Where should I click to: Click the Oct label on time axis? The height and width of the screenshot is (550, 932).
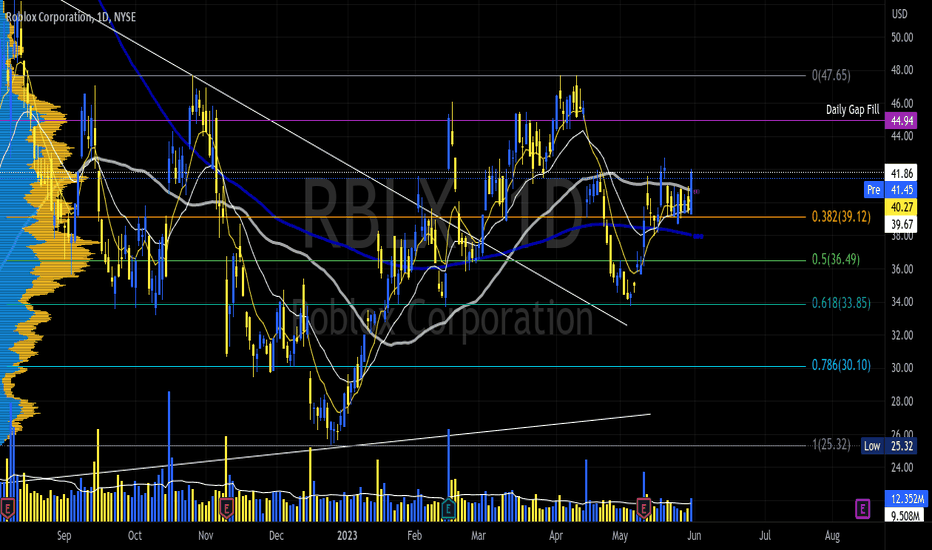135,536
